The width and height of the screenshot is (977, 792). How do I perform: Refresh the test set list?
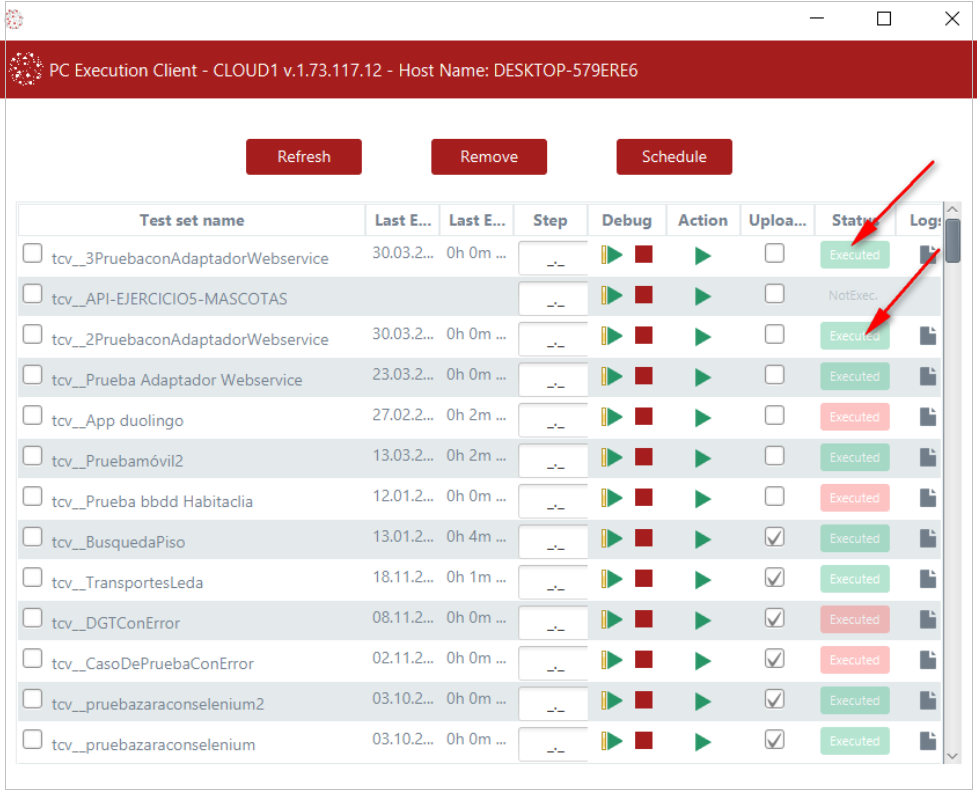pos(304,157)
